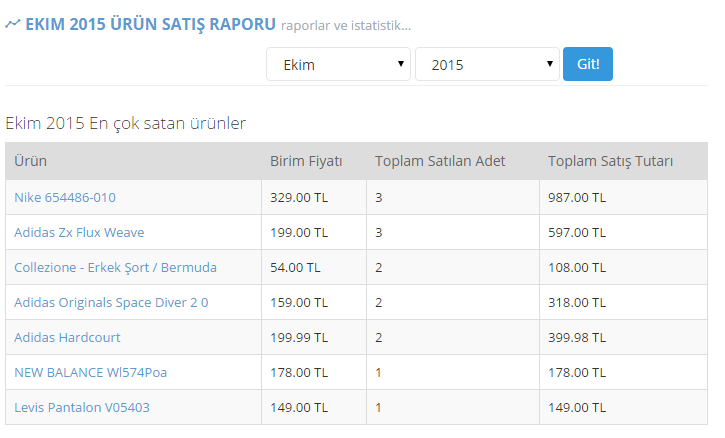The image size is (725, 438).
Task: Select the 987.00 TL total sales cell
Action: (577, 198)
